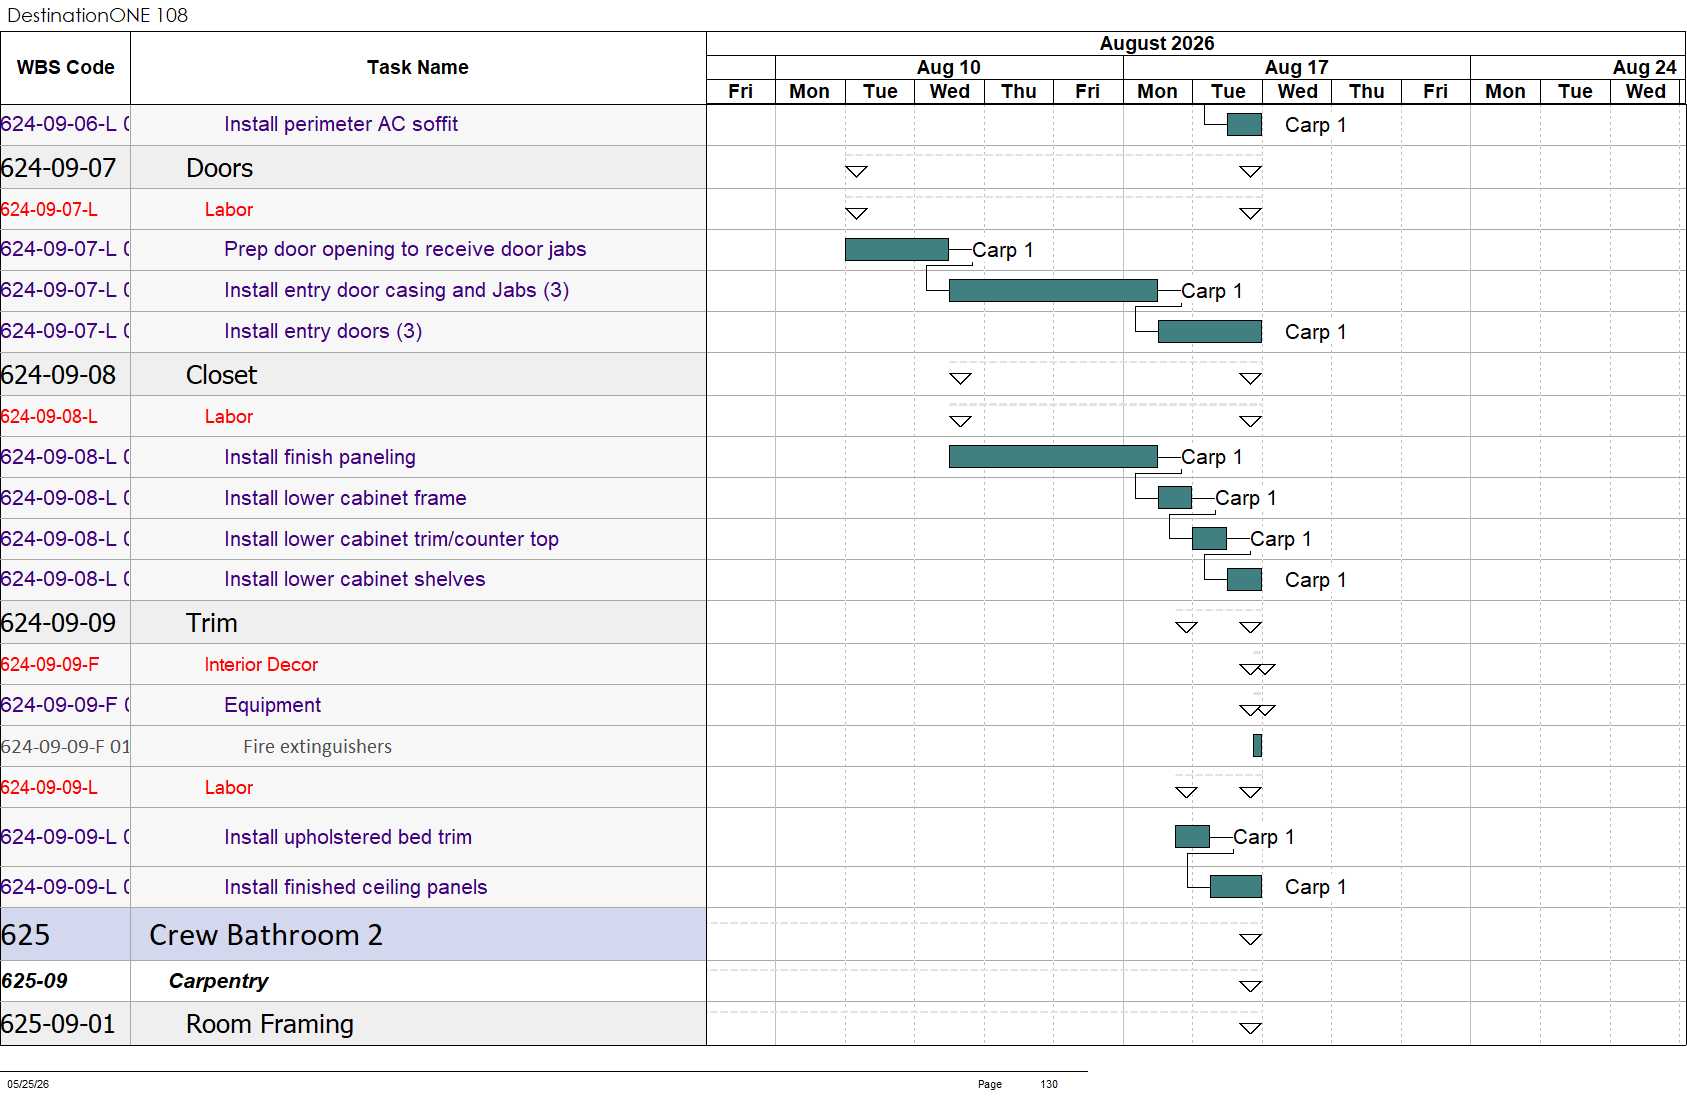The image size is (1687, 1097).
Task: Click the 05/25/26 date in footer
Action: pos(28,1084)
